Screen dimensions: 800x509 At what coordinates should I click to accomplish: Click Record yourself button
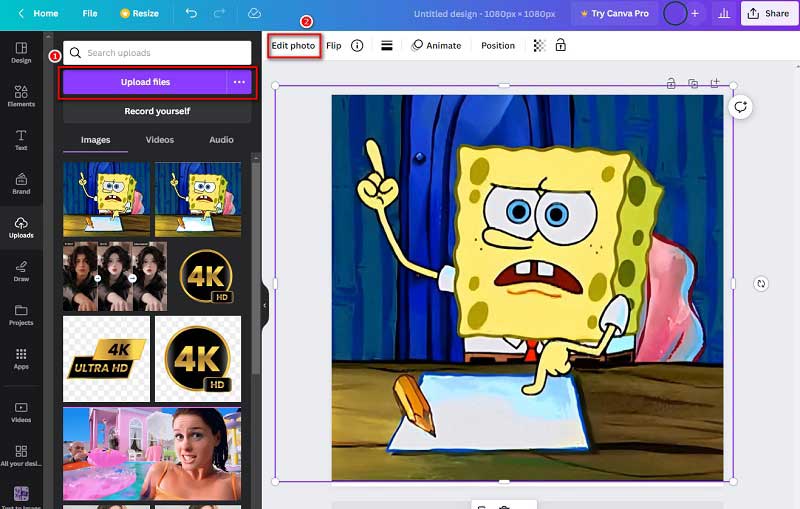[x=157, y=111]
